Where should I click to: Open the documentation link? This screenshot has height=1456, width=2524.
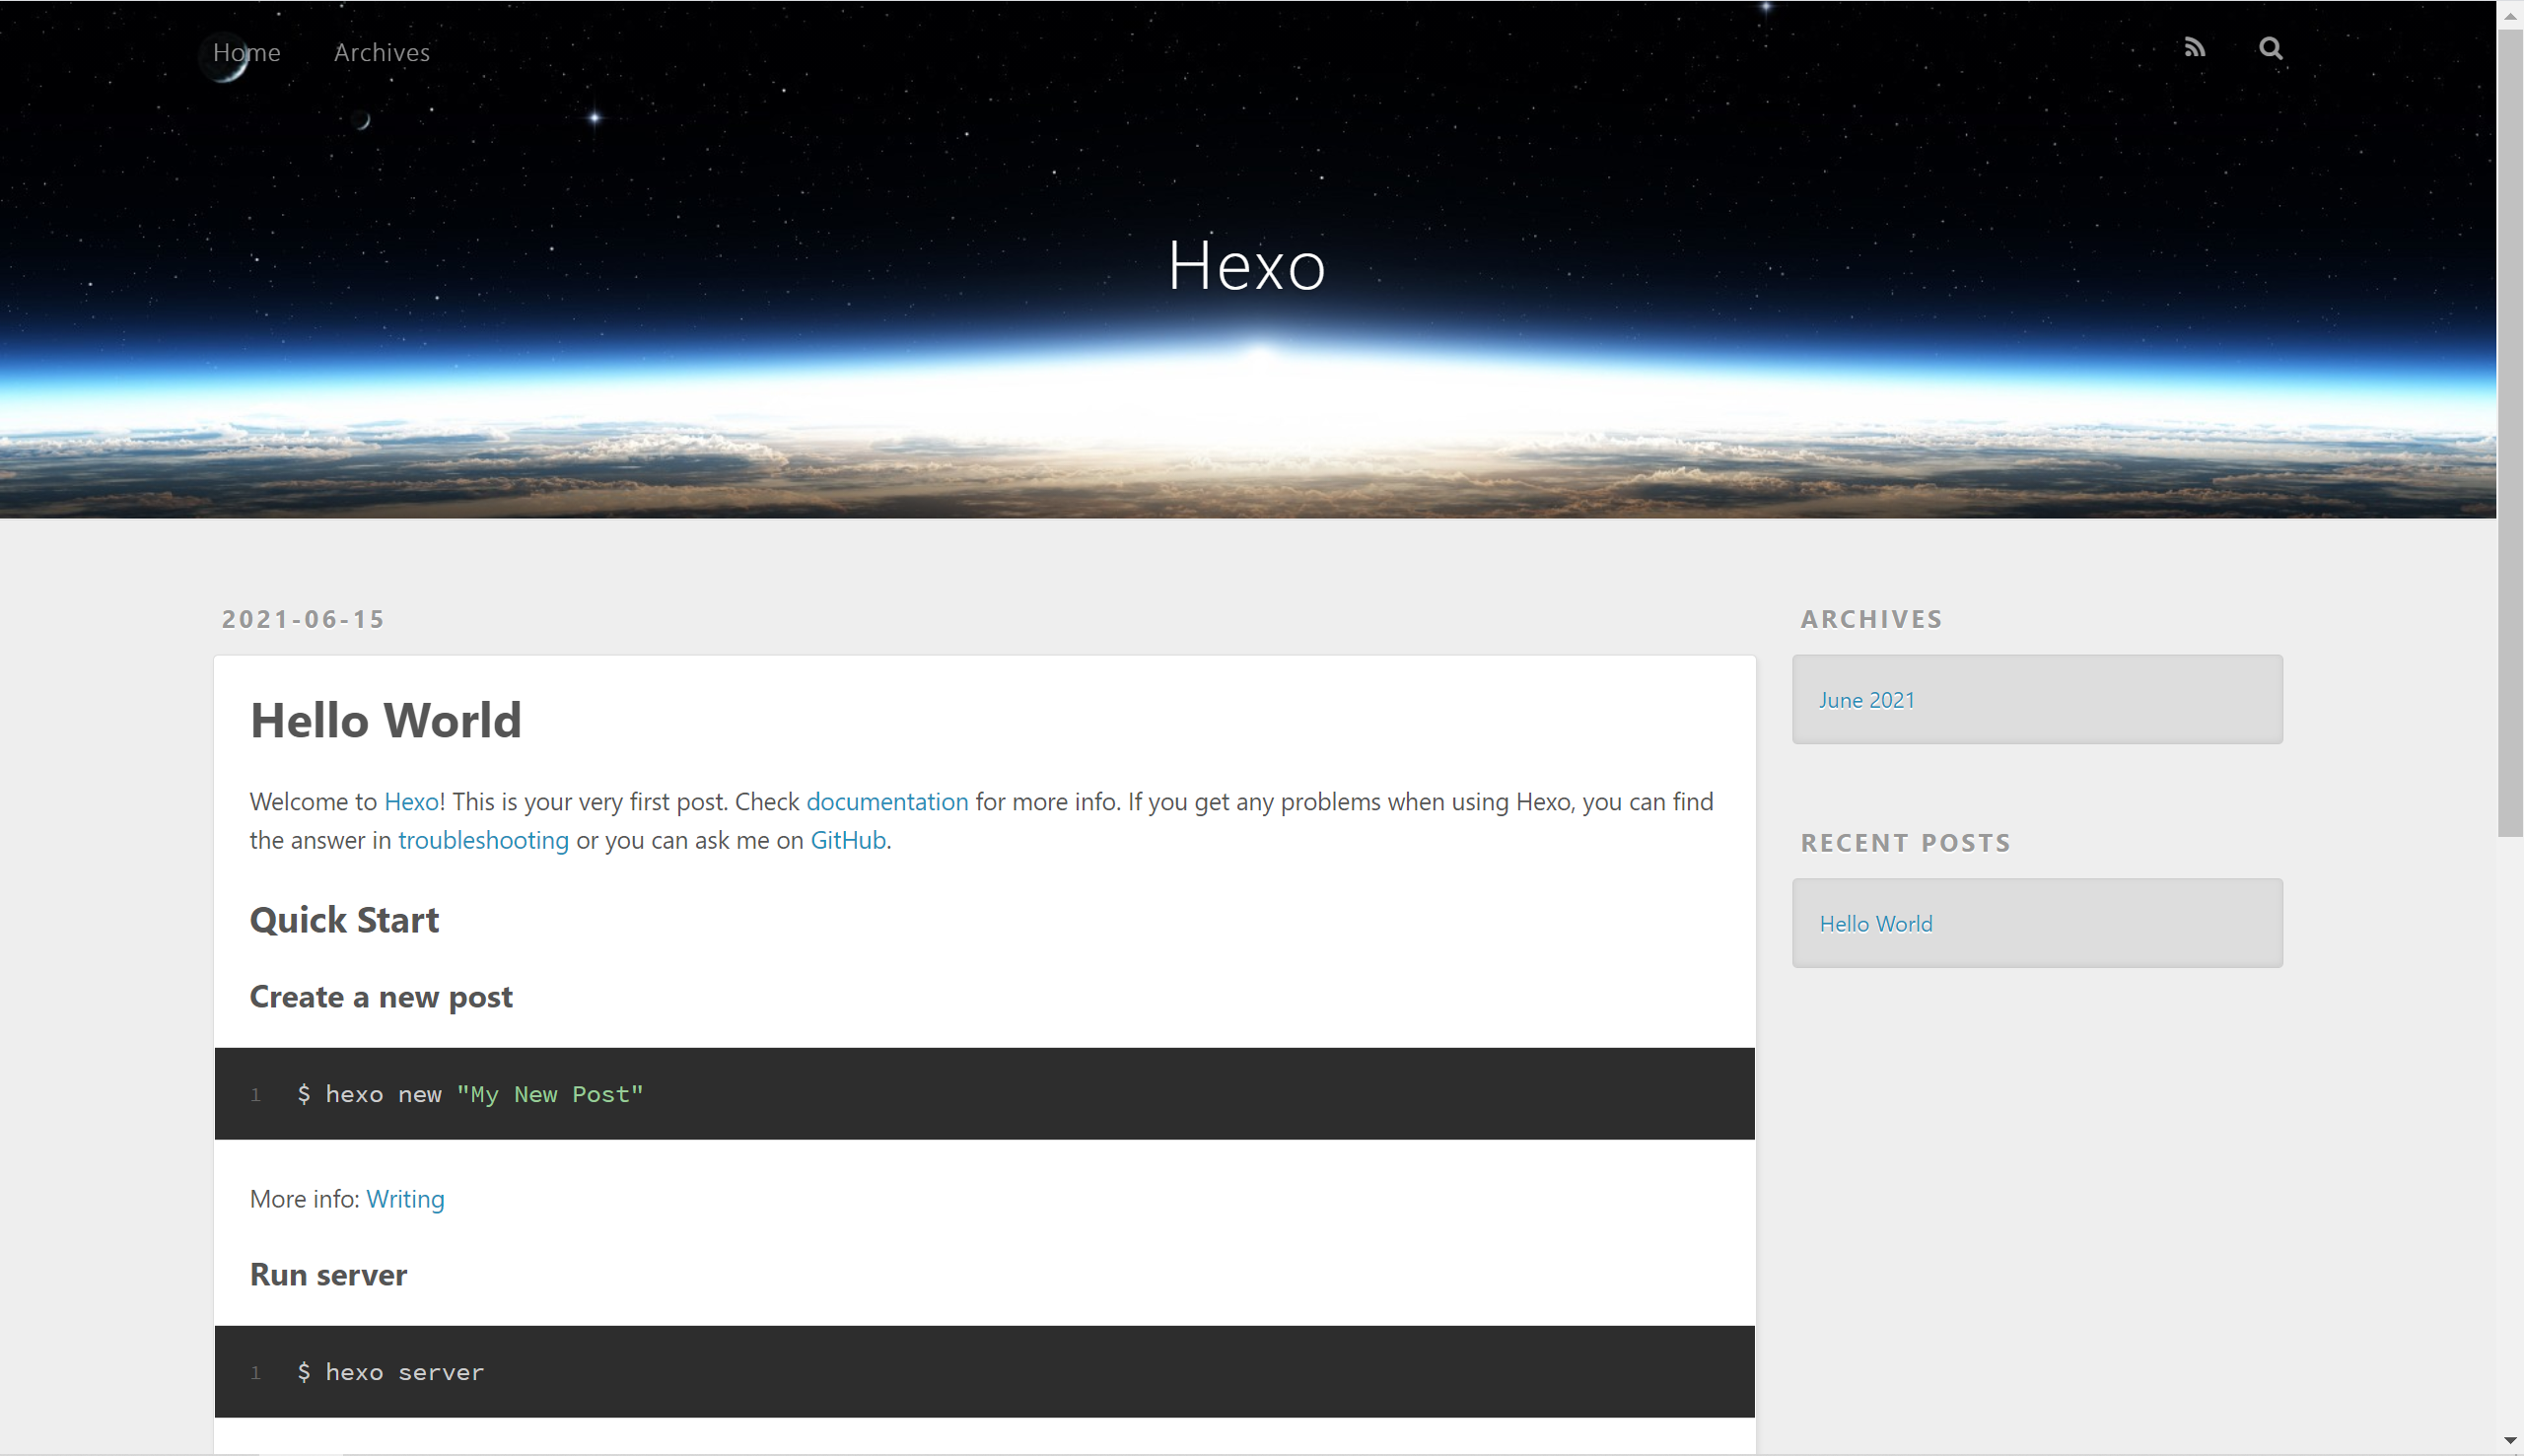pyautogui.click(x=886, y=801)
